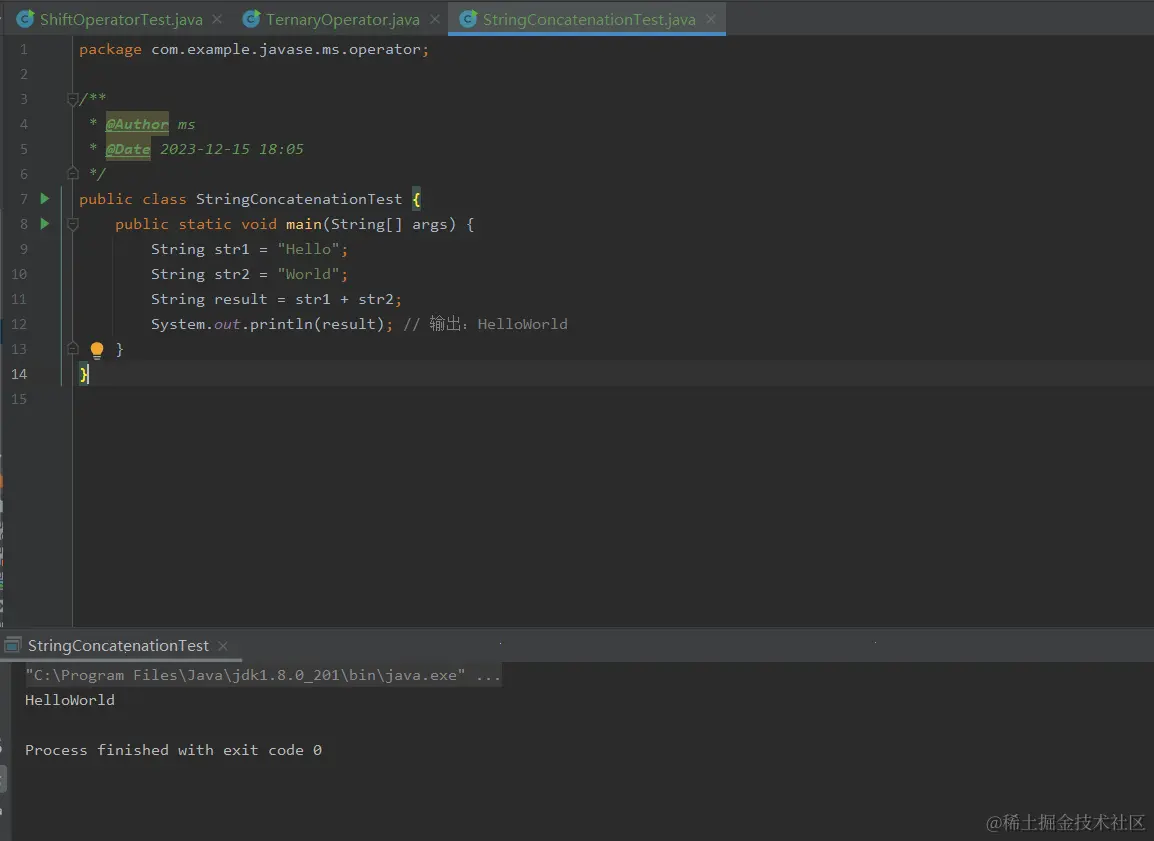Click the "Hello" string literal
This screenshot has width=1154, height=841.
coord(308,249)
